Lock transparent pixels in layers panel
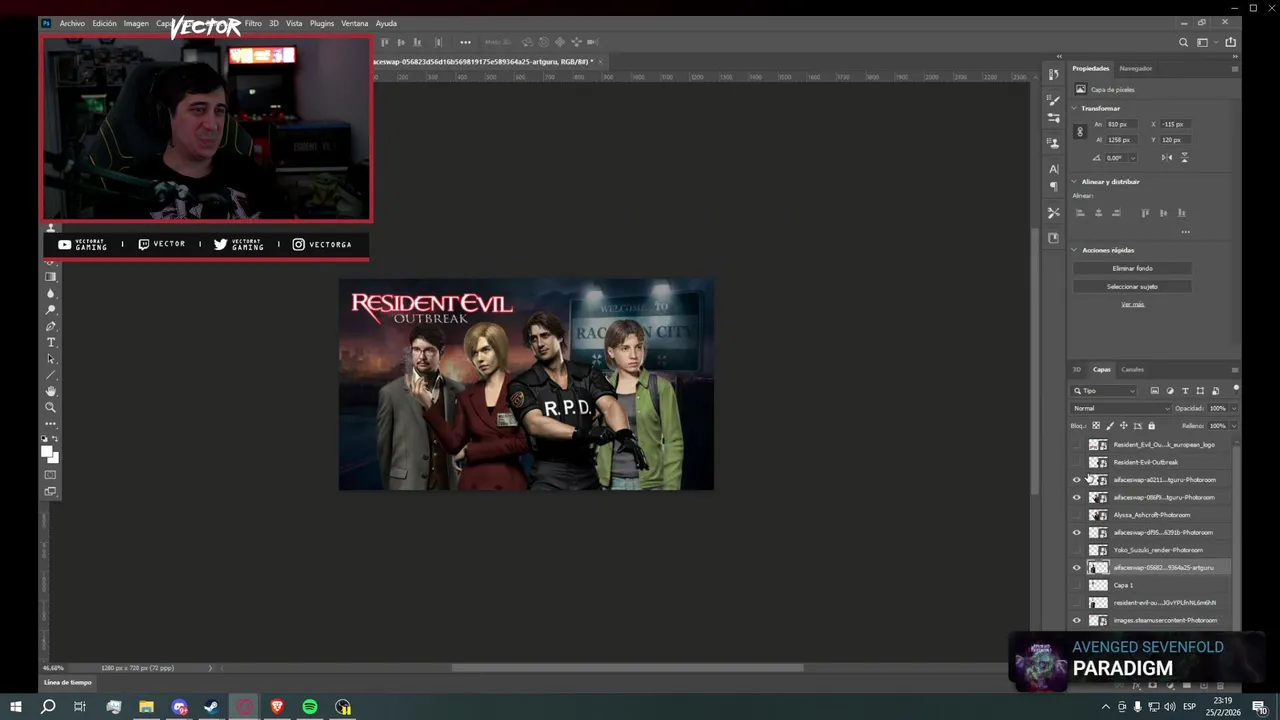Image resolution: width=1280 pixels, height=720 pixels. [1096, 426]
